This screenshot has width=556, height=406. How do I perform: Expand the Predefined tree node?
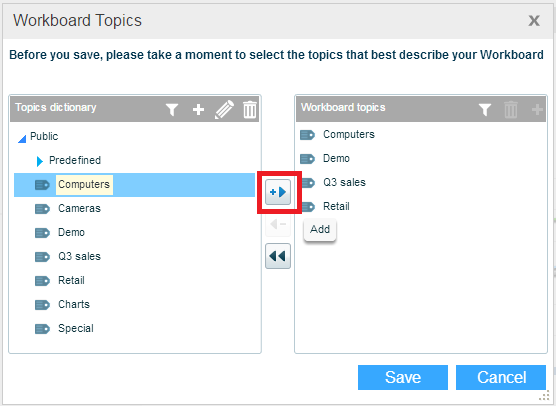pyautogui.click(x=40, y=161)
